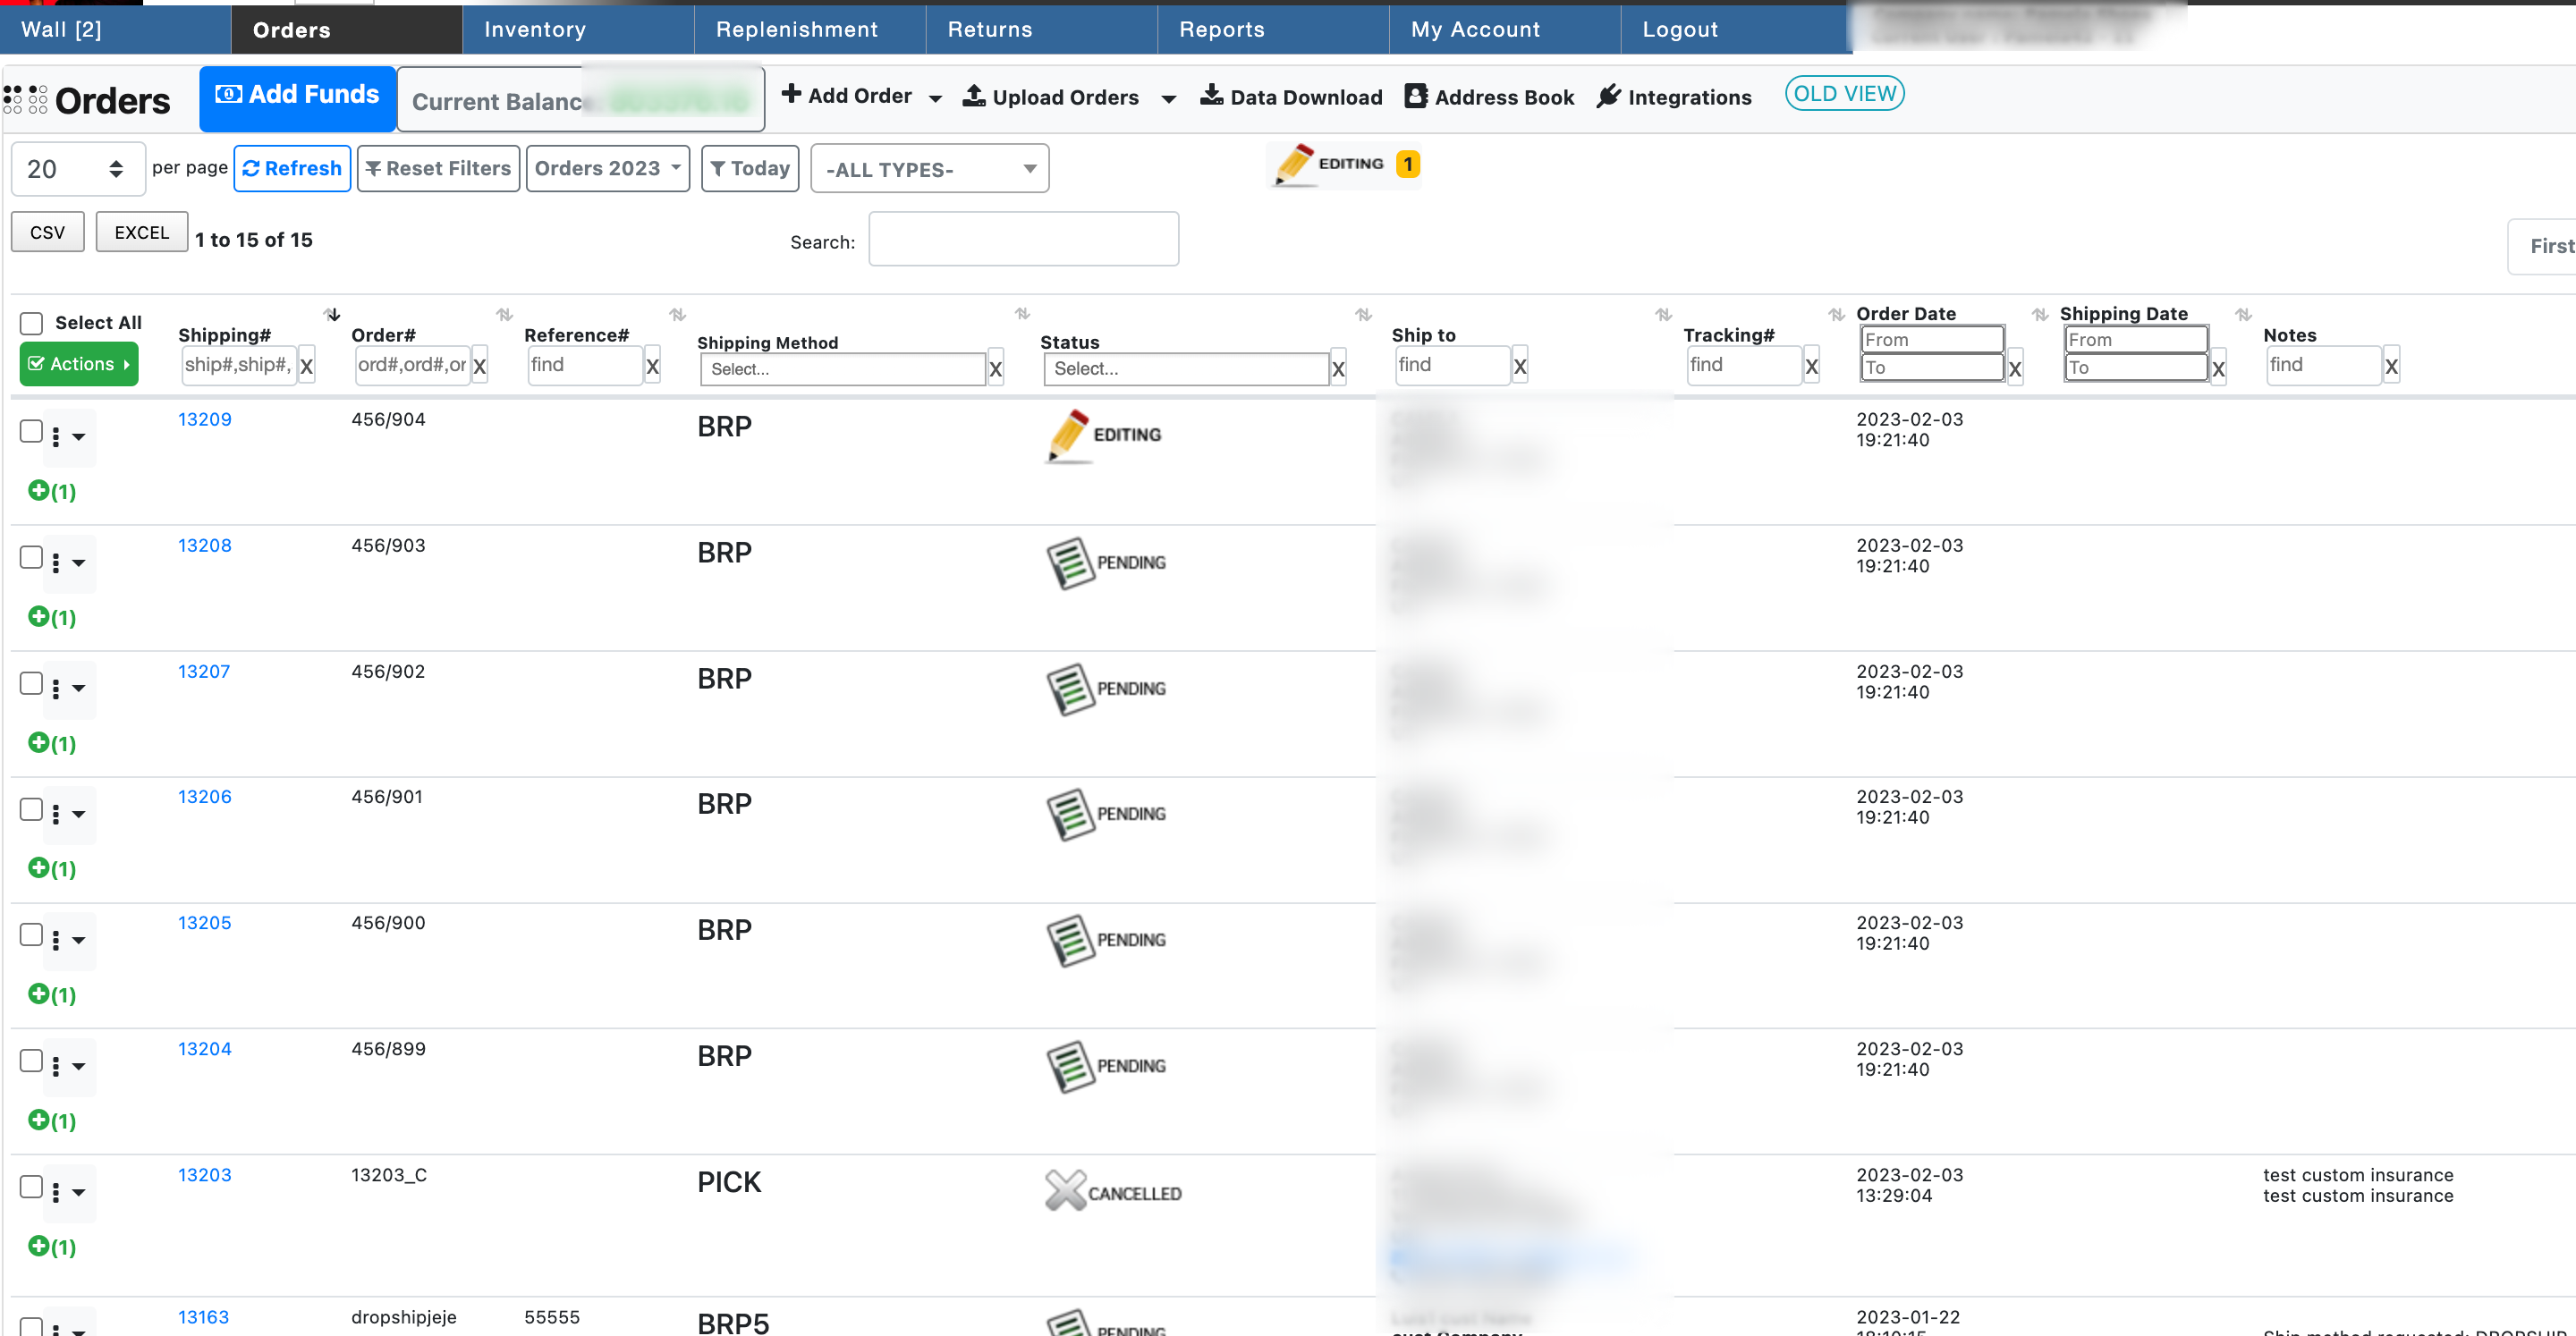Tick the checkbox for order 13208
2576x1336 pixels.
point(32,557)
